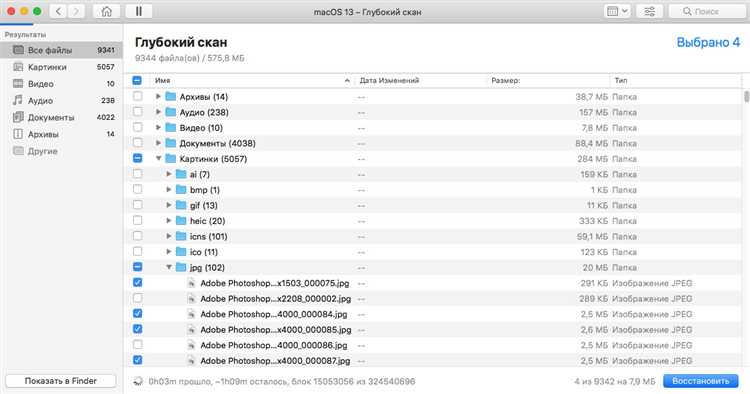Image resolution: width=750 pixels, height=394 pixels.
Task: Select the ico (11) folder row
Action: (433, 252)
